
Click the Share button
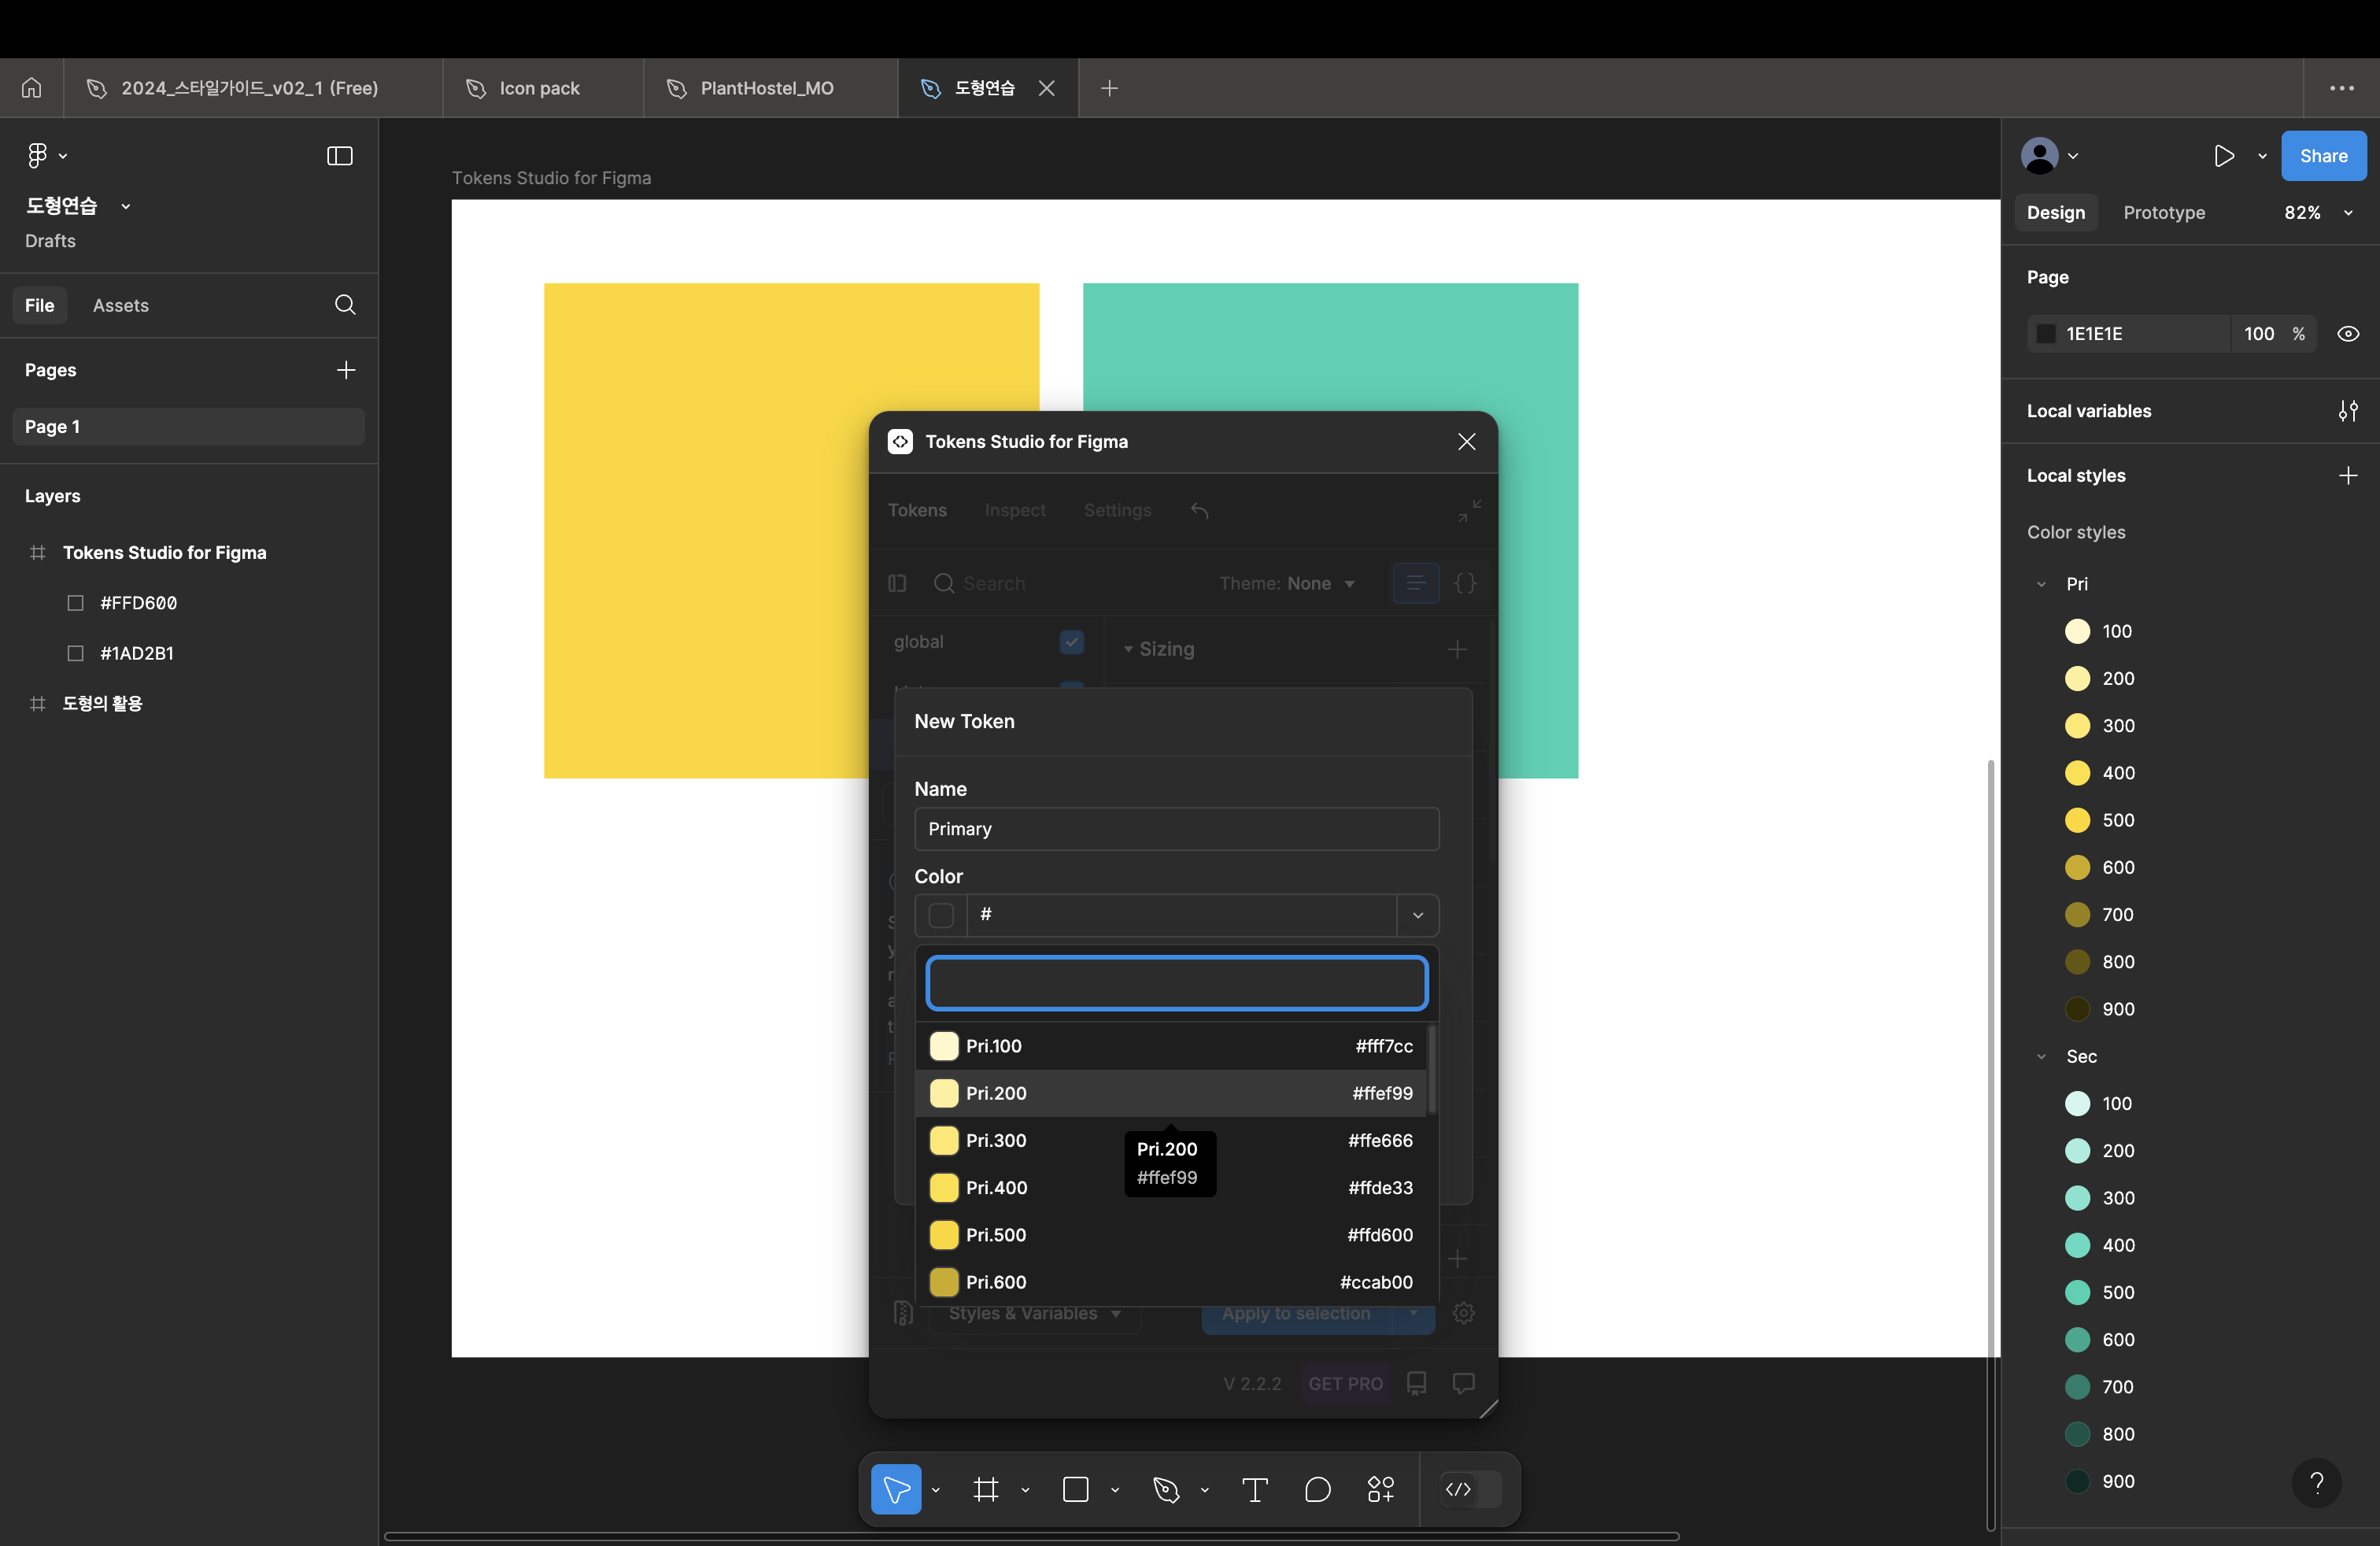pyautogui.click(x=2323, y=156)
